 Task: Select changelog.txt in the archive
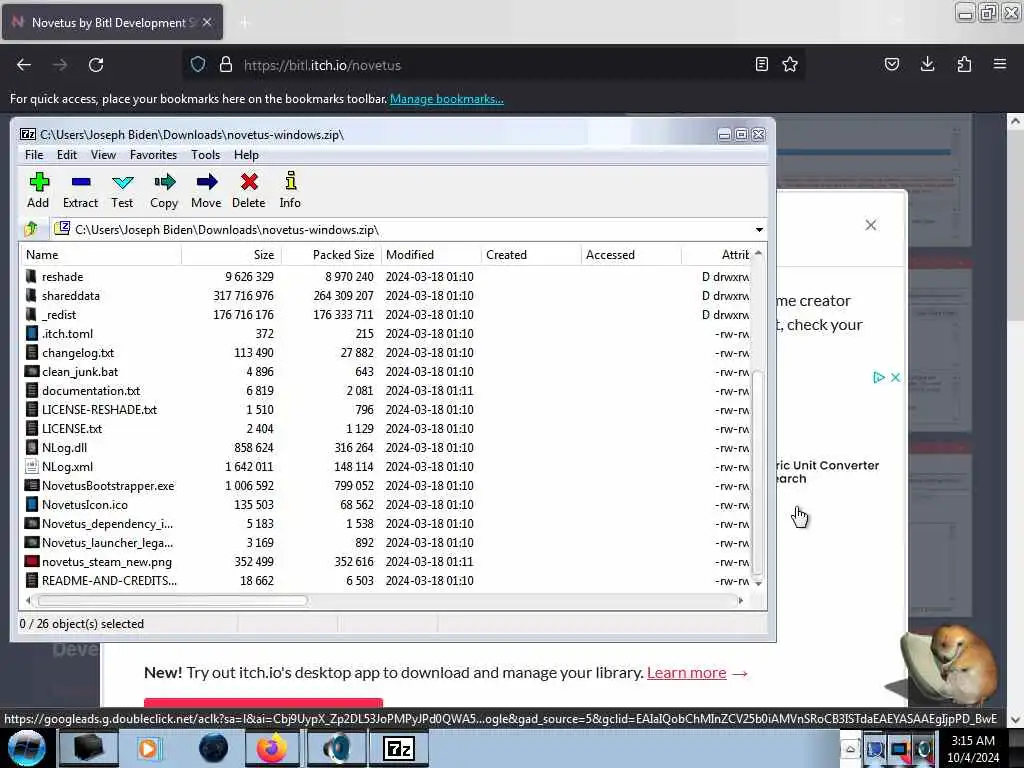coord(78,353)
